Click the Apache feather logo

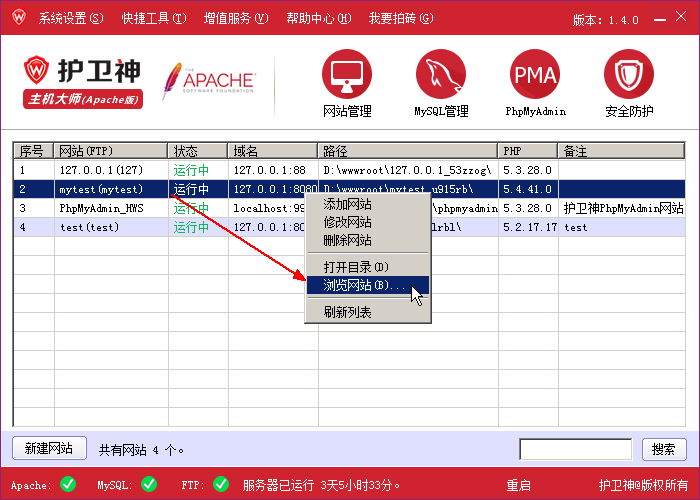(208, 81)
